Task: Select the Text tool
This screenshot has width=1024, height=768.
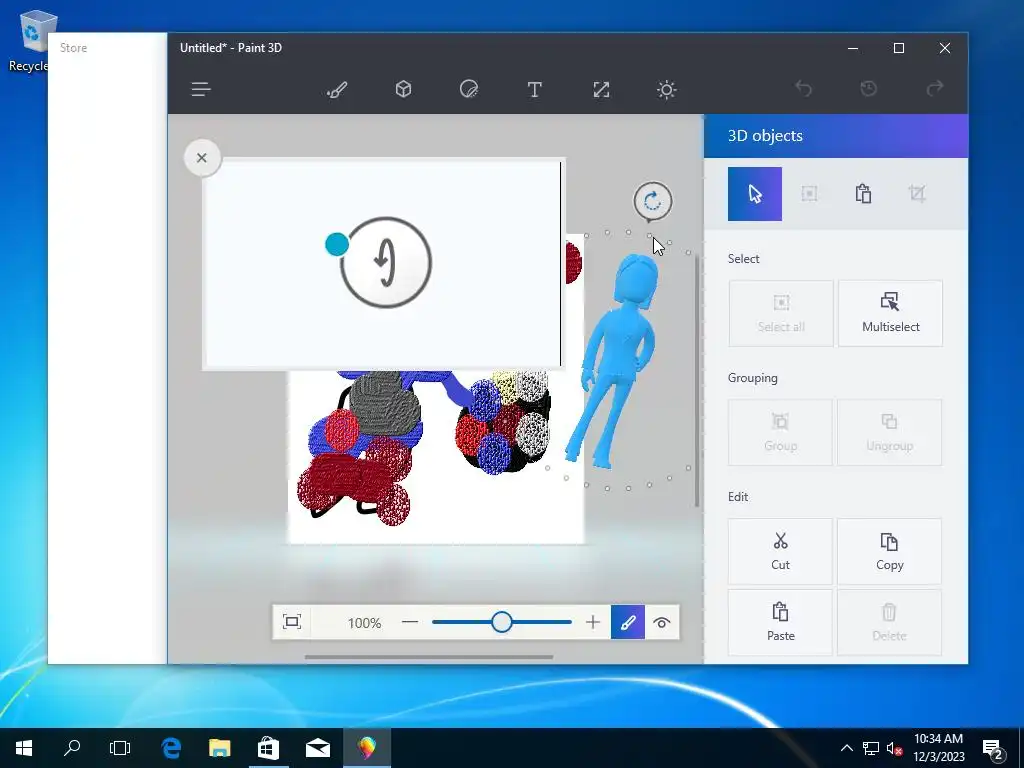Action: point(534,89)
